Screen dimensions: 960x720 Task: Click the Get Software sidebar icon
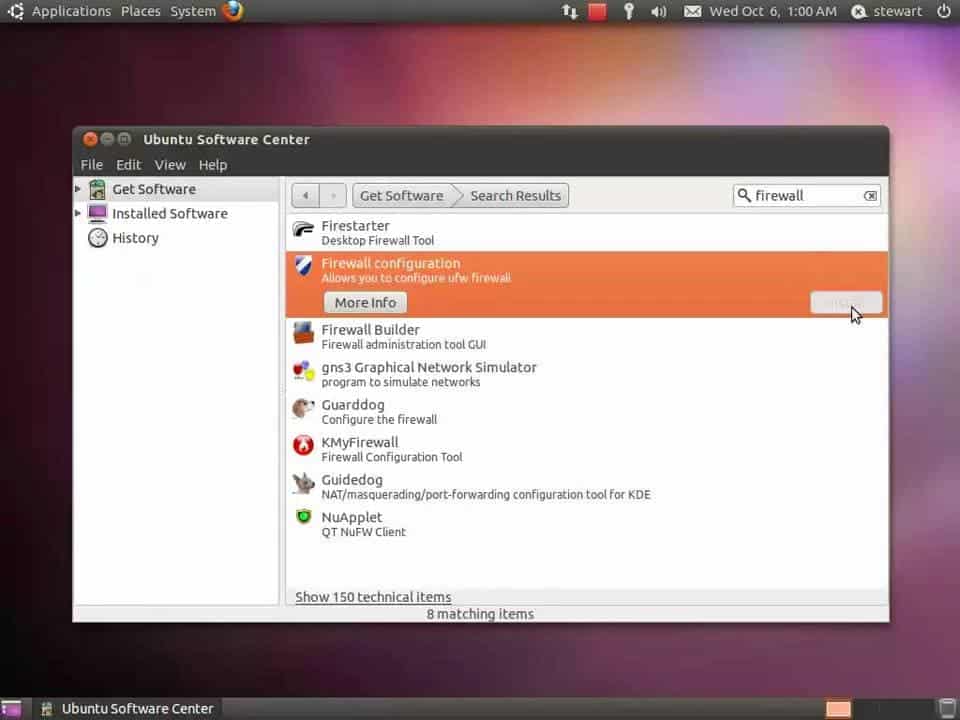tap(97, 190)
